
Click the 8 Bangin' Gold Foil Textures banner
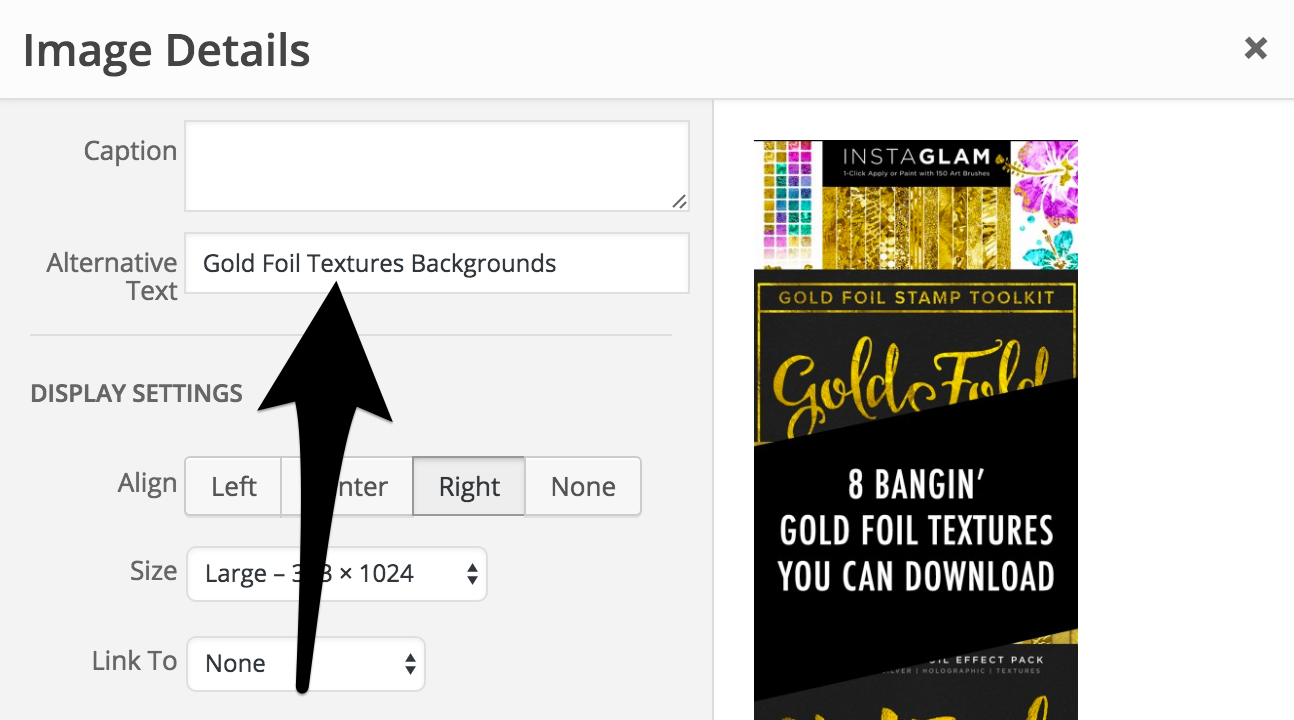click(916, 530)
